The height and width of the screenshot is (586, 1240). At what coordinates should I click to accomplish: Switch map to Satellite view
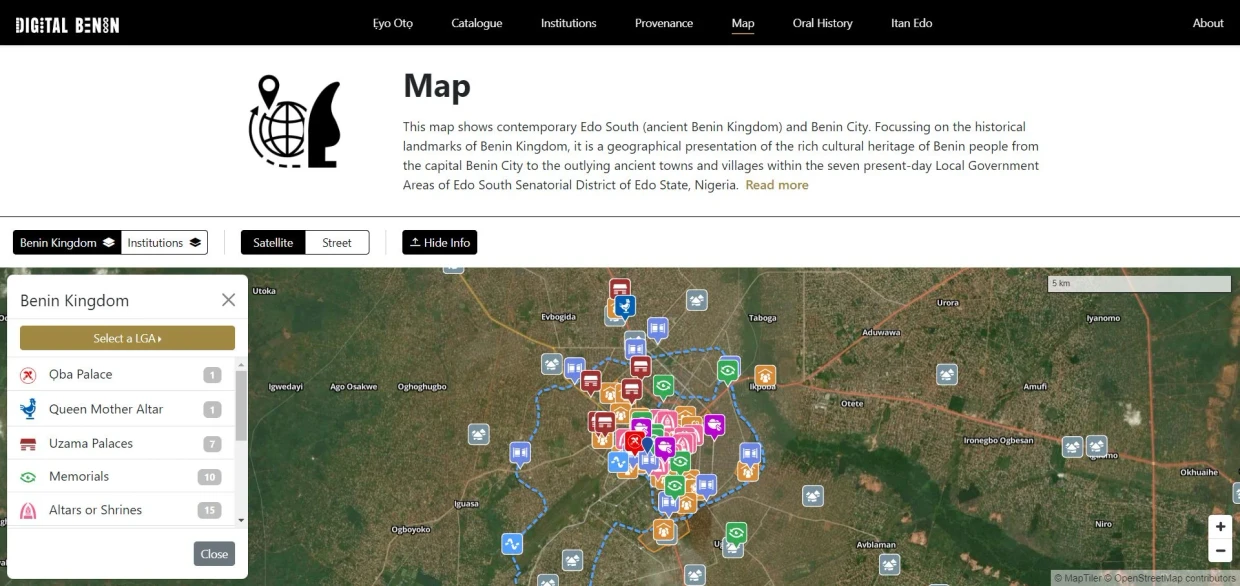pyautogui.click(x=273, y=242)
